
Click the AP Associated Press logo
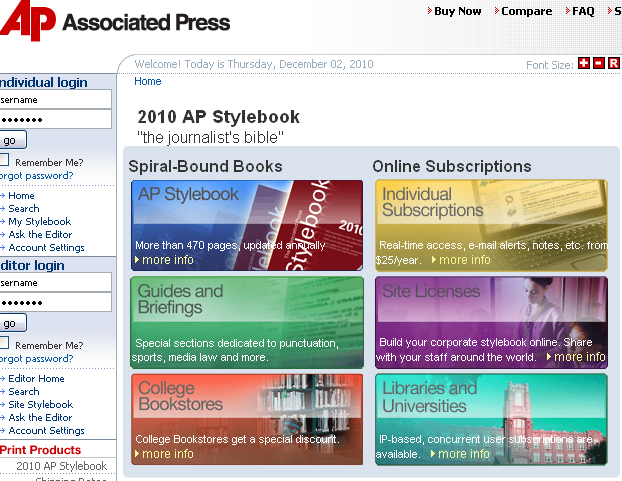coord(115,21)
